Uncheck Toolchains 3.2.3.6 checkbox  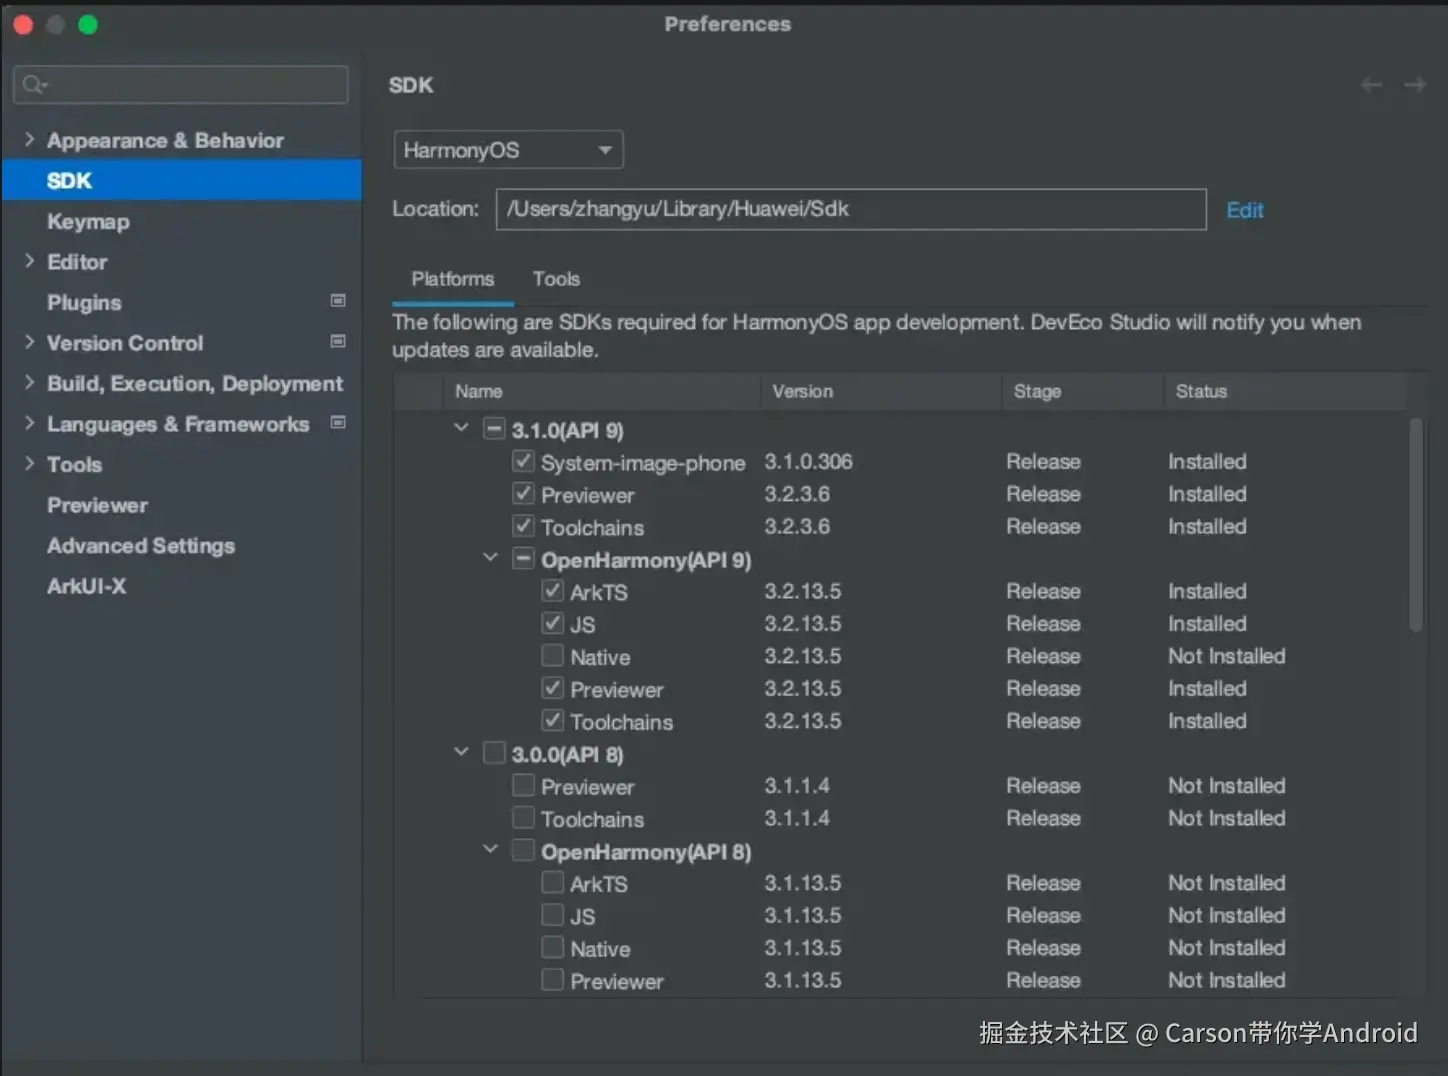pos(523,526)
